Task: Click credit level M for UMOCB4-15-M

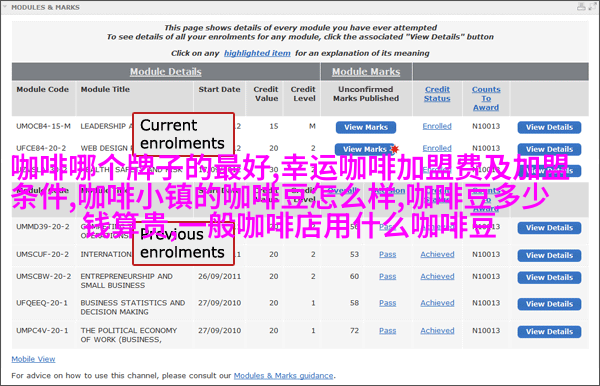Action: (312, 126)
